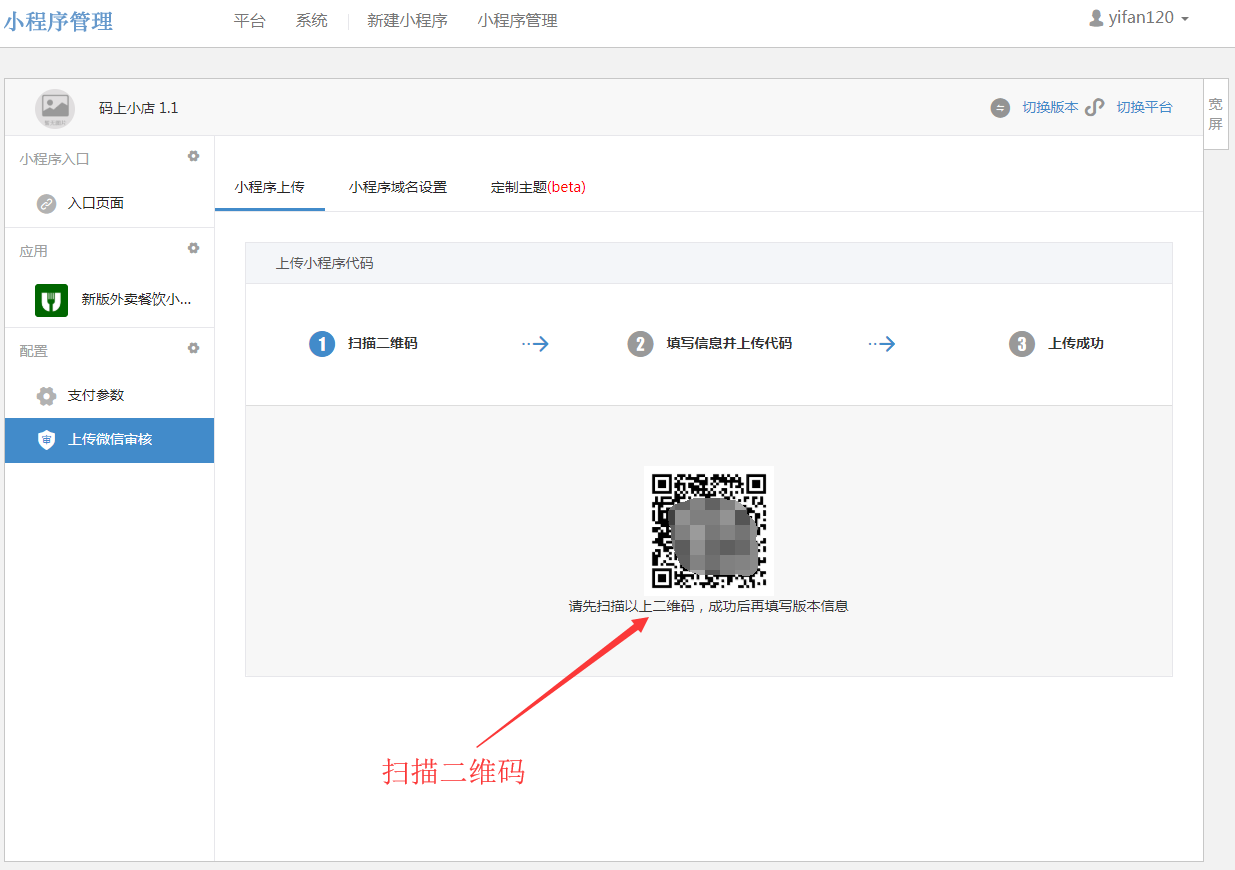The image size is (1235, 870).
Task: Click the 码上小店 placeholder avatar image
Action: click(x=55, y=108)
